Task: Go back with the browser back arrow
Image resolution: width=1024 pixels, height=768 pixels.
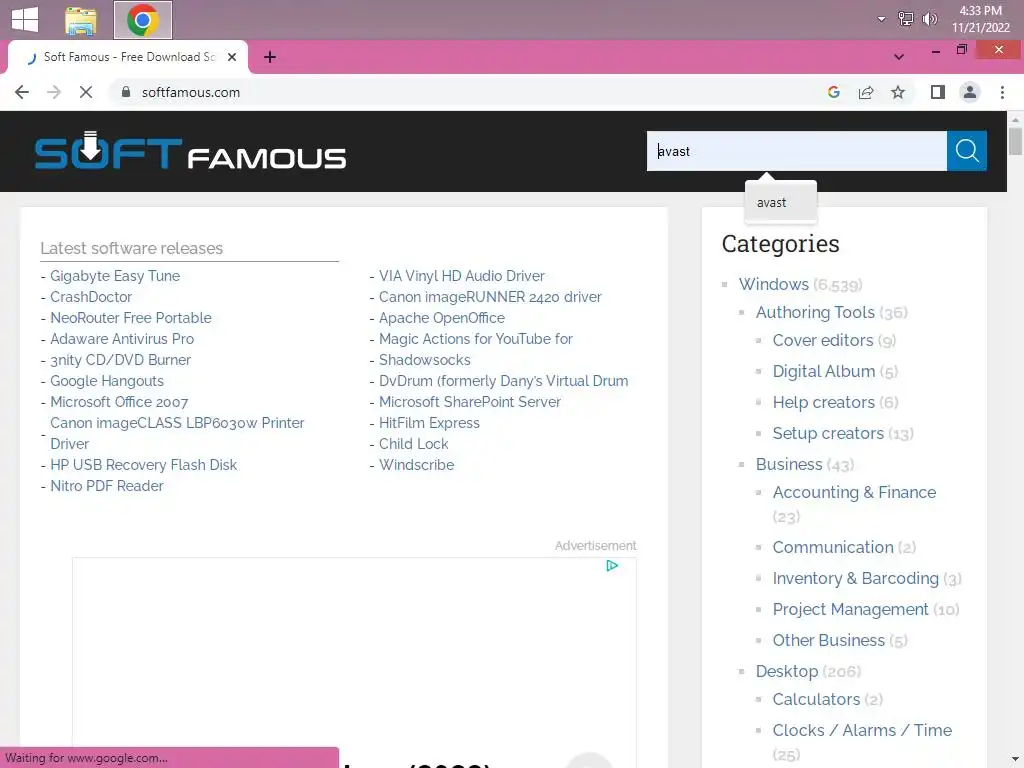Action: point(22,92)
